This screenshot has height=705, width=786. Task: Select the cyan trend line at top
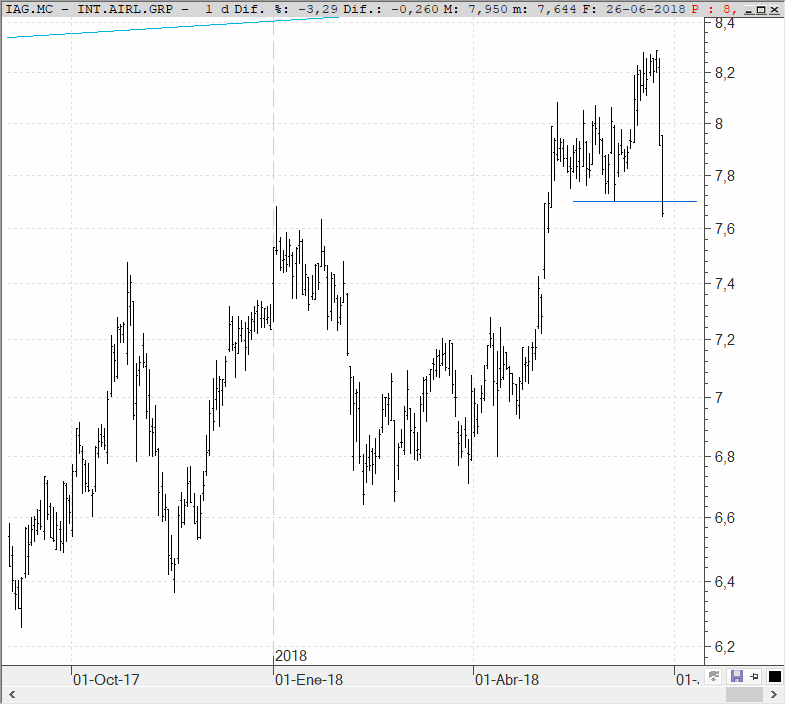[x=173, y=27]
